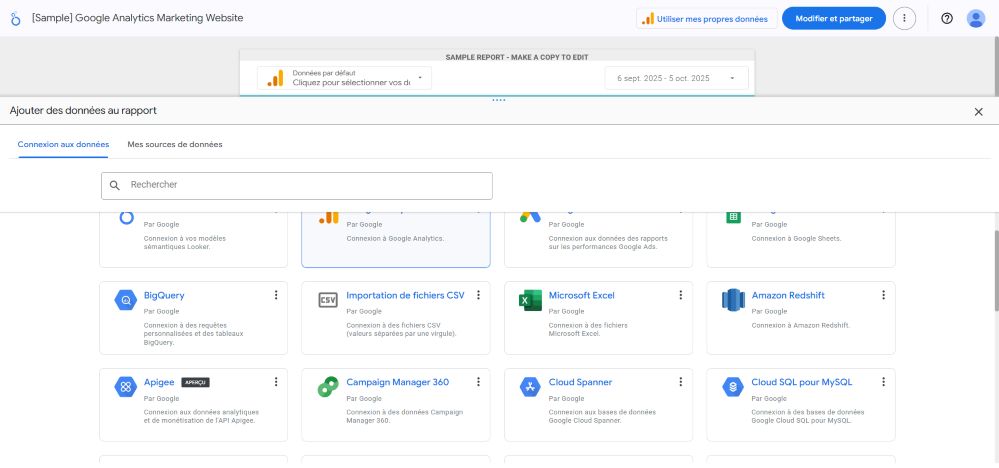Open Microsoft Excel card three-dot menu
This screenshot has height=468, width=999.
tap(681, 295)
